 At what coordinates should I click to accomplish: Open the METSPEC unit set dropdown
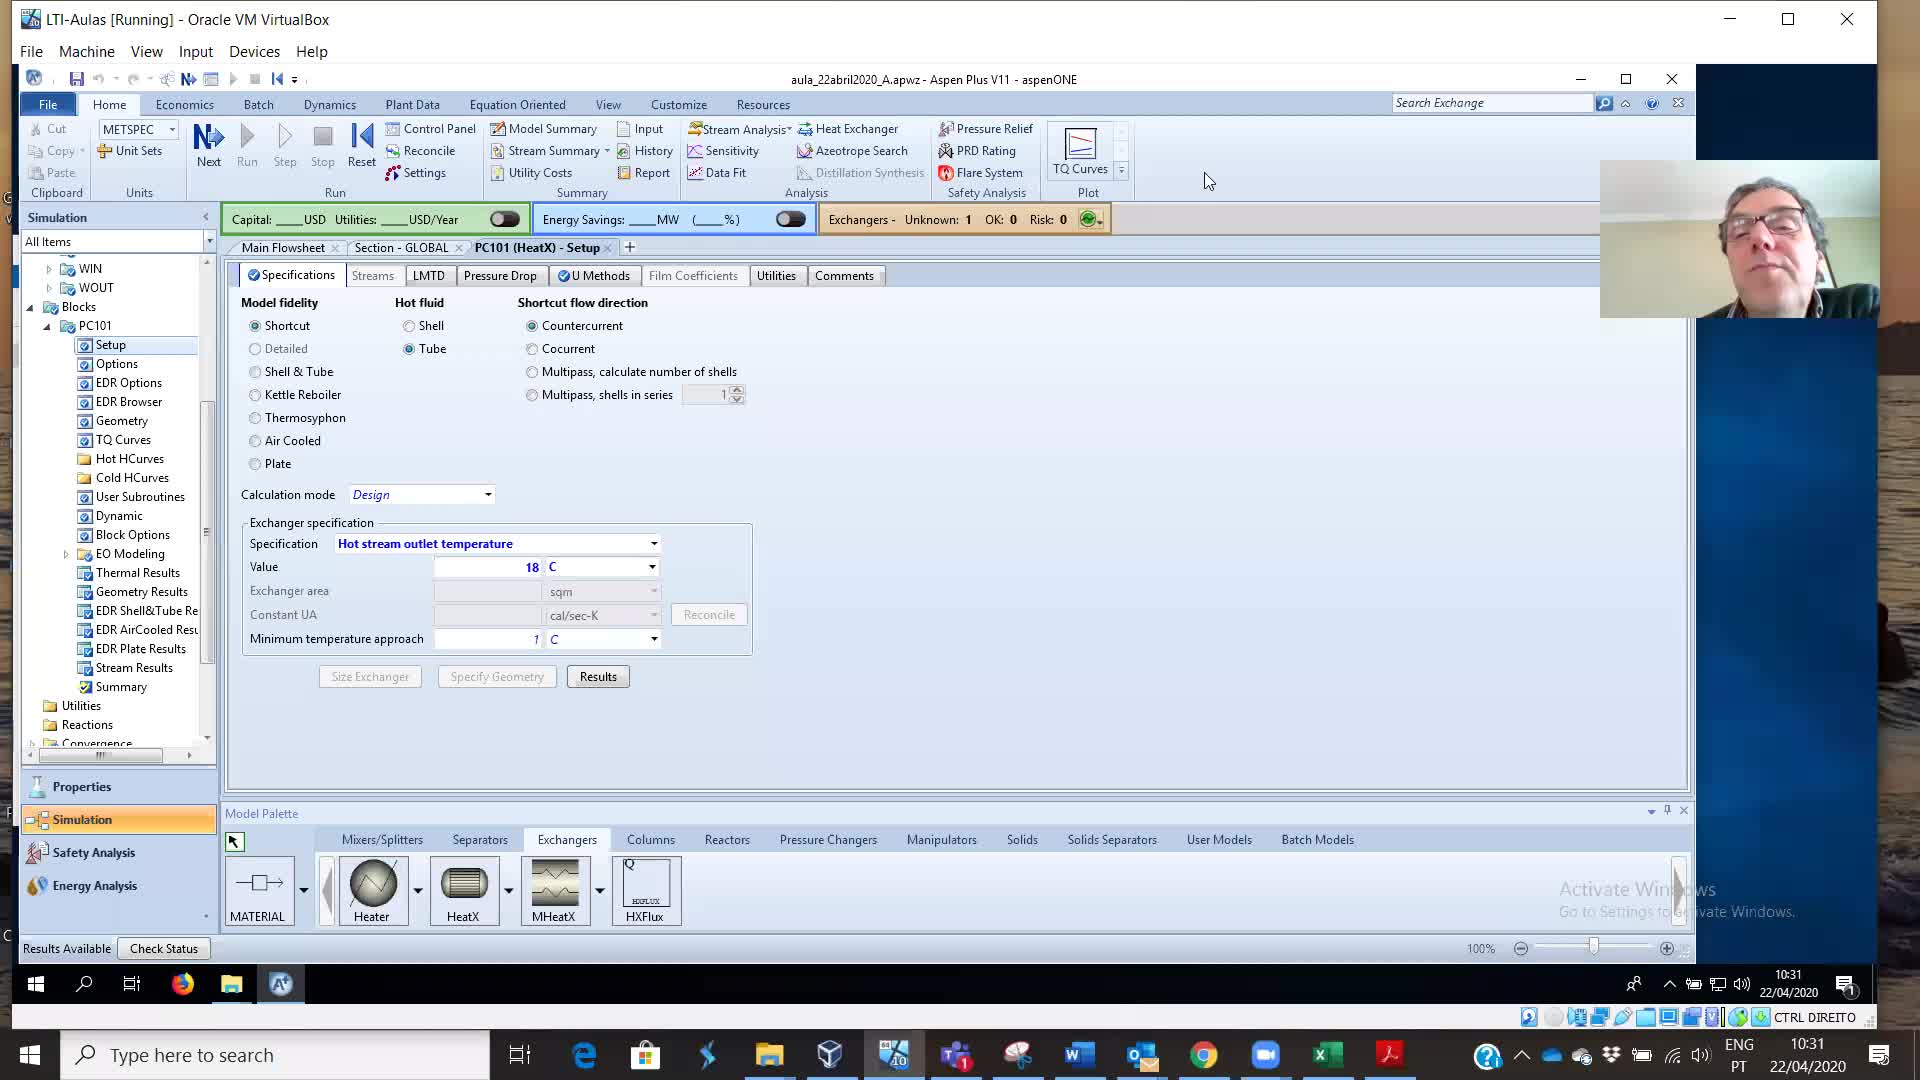172,129
